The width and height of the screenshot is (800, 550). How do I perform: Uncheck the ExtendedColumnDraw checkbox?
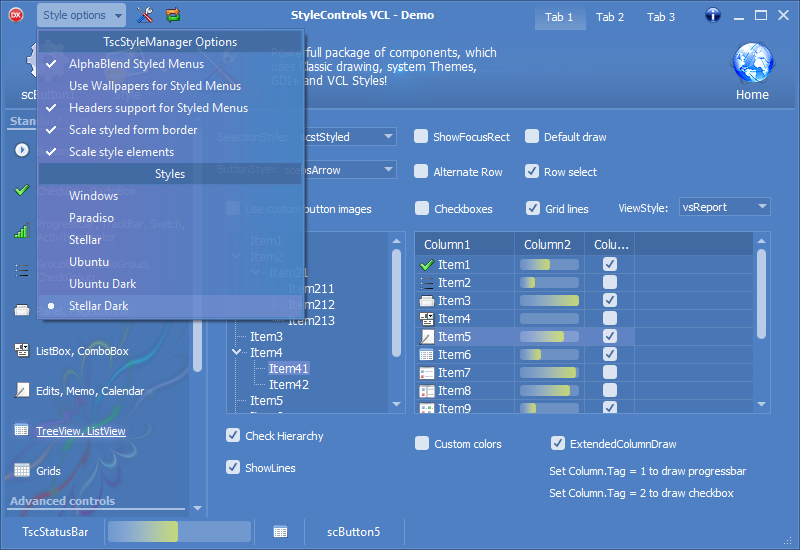pyautogui.click(x=558, y=443)
